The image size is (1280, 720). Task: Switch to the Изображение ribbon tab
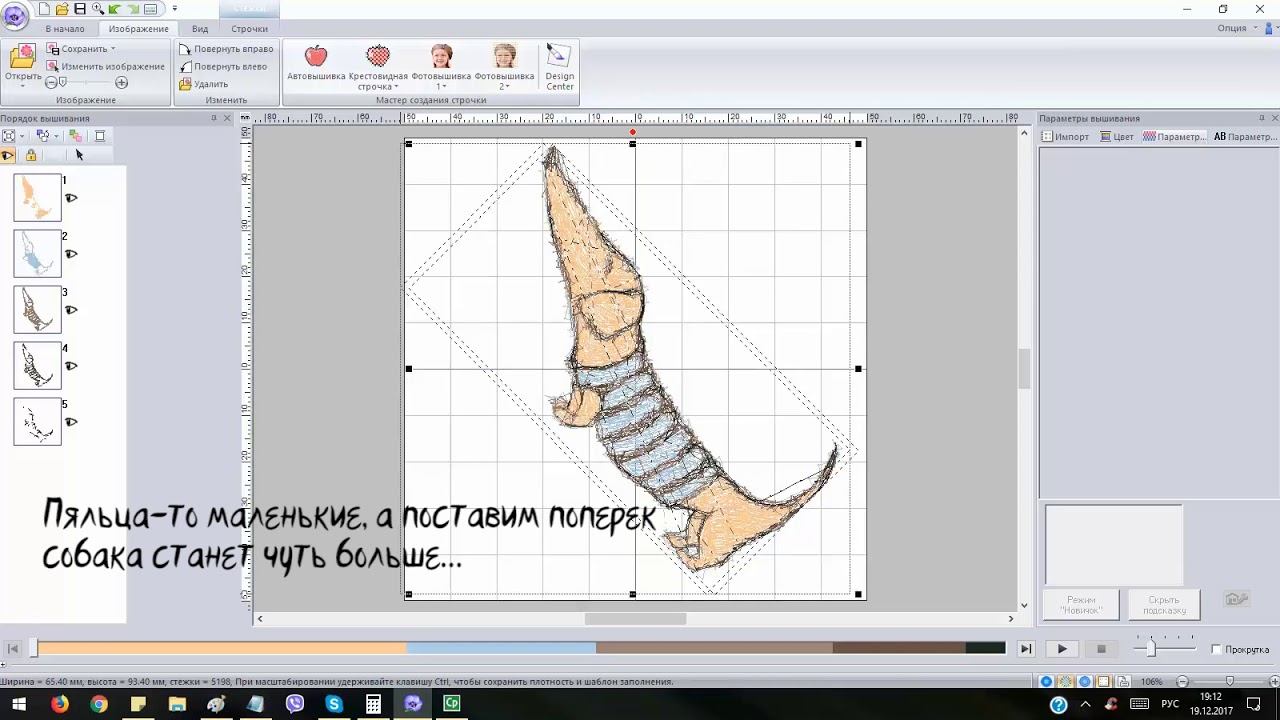point(139,29)
